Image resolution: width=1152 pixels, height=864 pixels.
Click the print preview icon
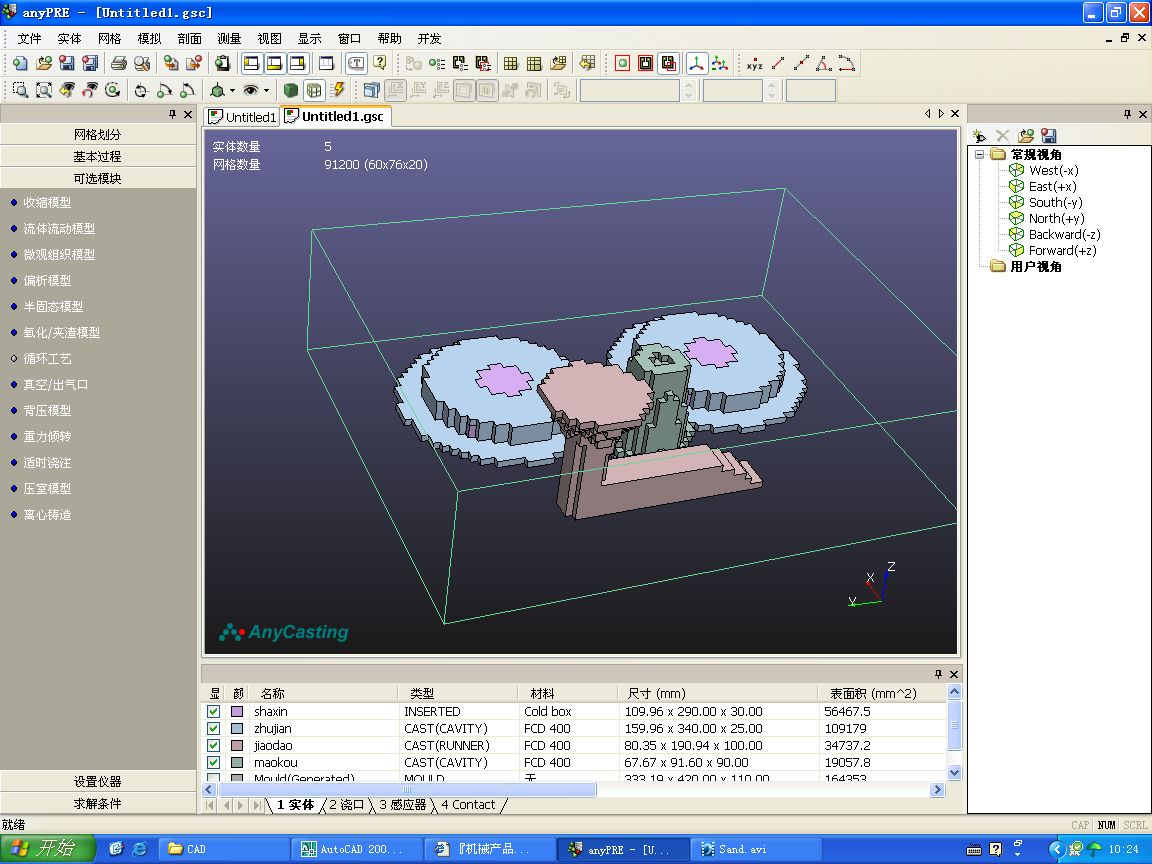point(142,63)
